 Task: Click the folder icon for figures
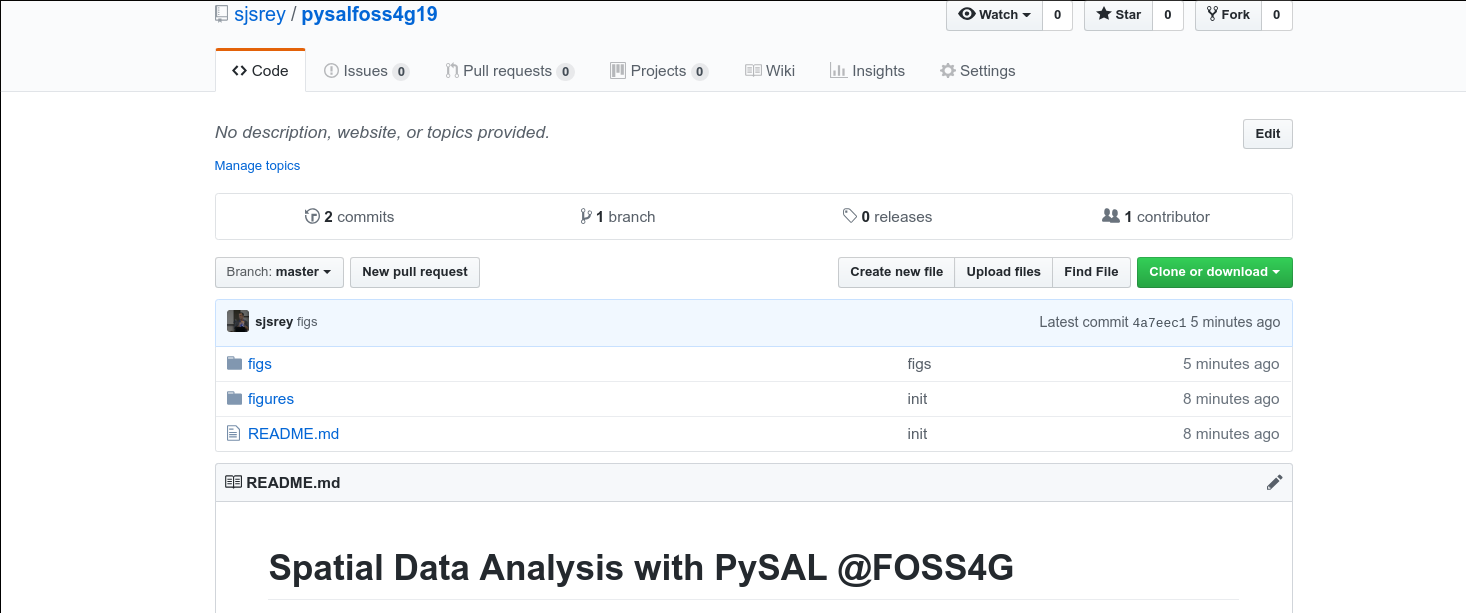coord(235,398)
